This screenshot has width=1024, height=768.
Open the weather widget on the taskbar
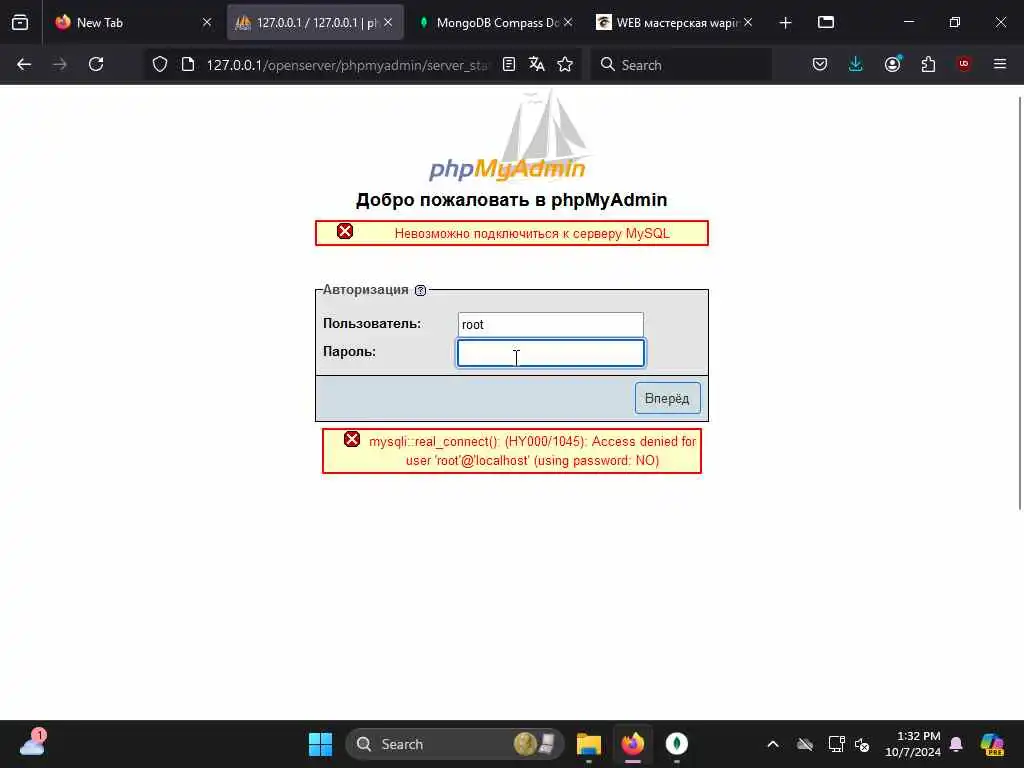(33, 744)
